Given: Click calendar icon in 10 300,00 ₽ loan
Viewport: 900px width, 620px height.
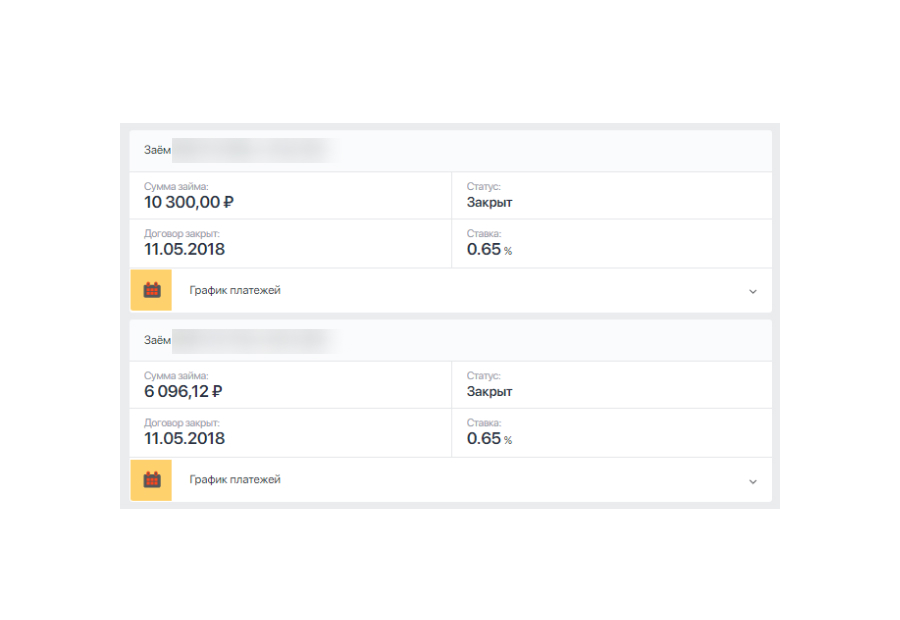Looking at the screenshot, I should pyautogui.click(x=152, y=290).
